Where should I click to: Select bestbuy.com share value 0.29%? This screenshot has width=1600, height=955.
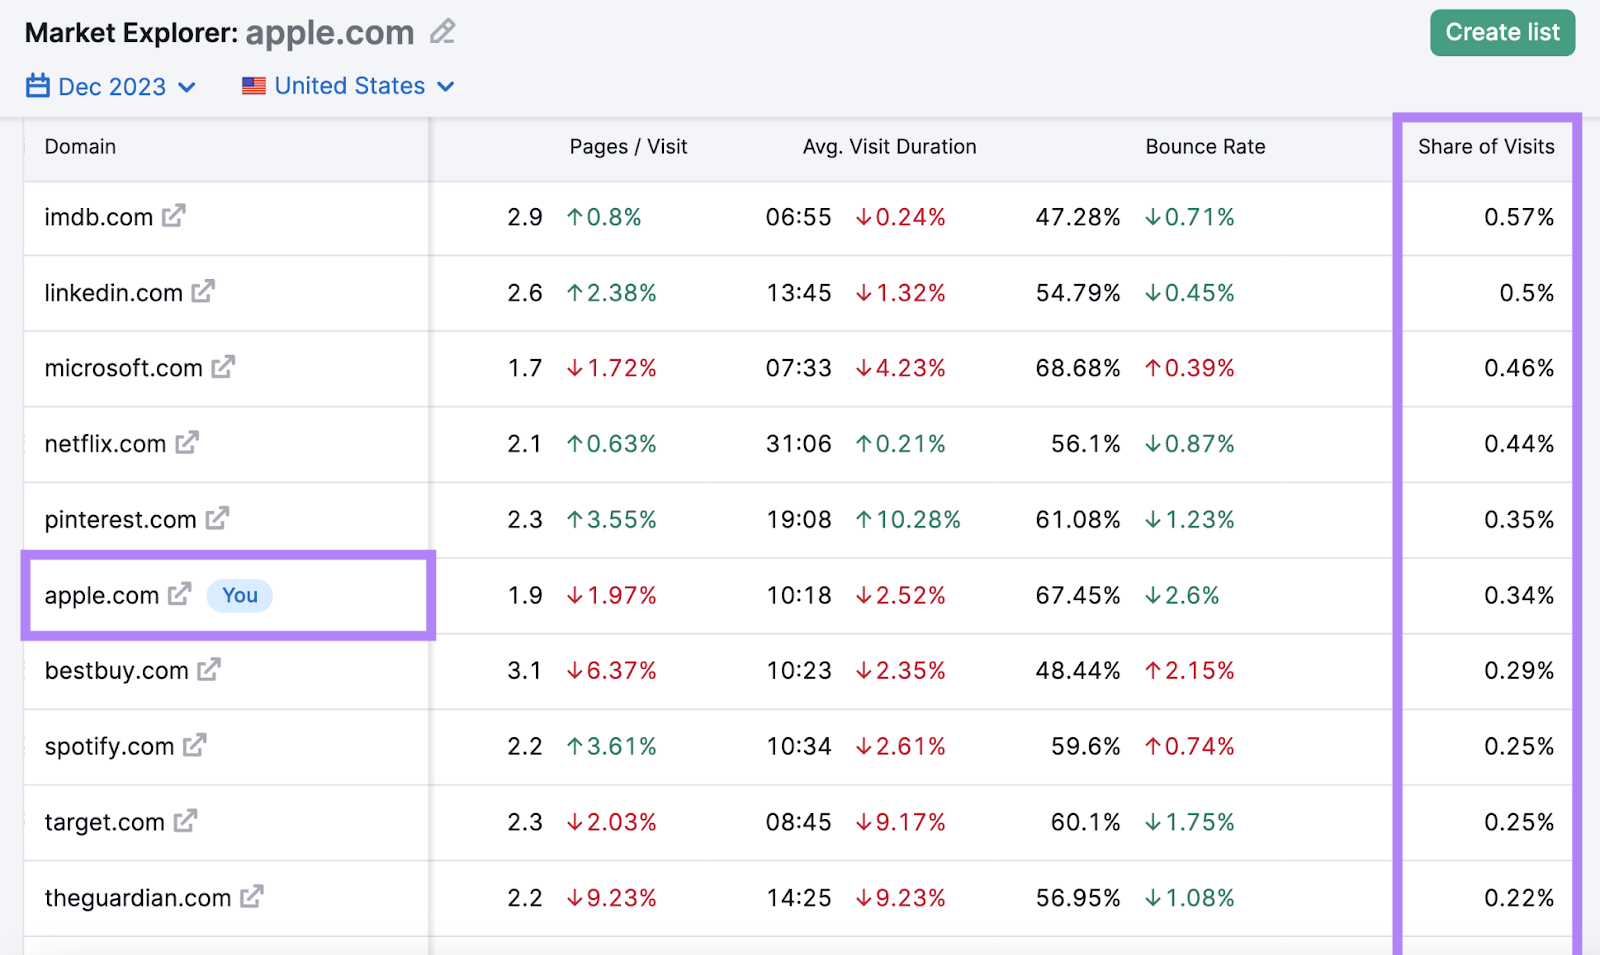1519,671
